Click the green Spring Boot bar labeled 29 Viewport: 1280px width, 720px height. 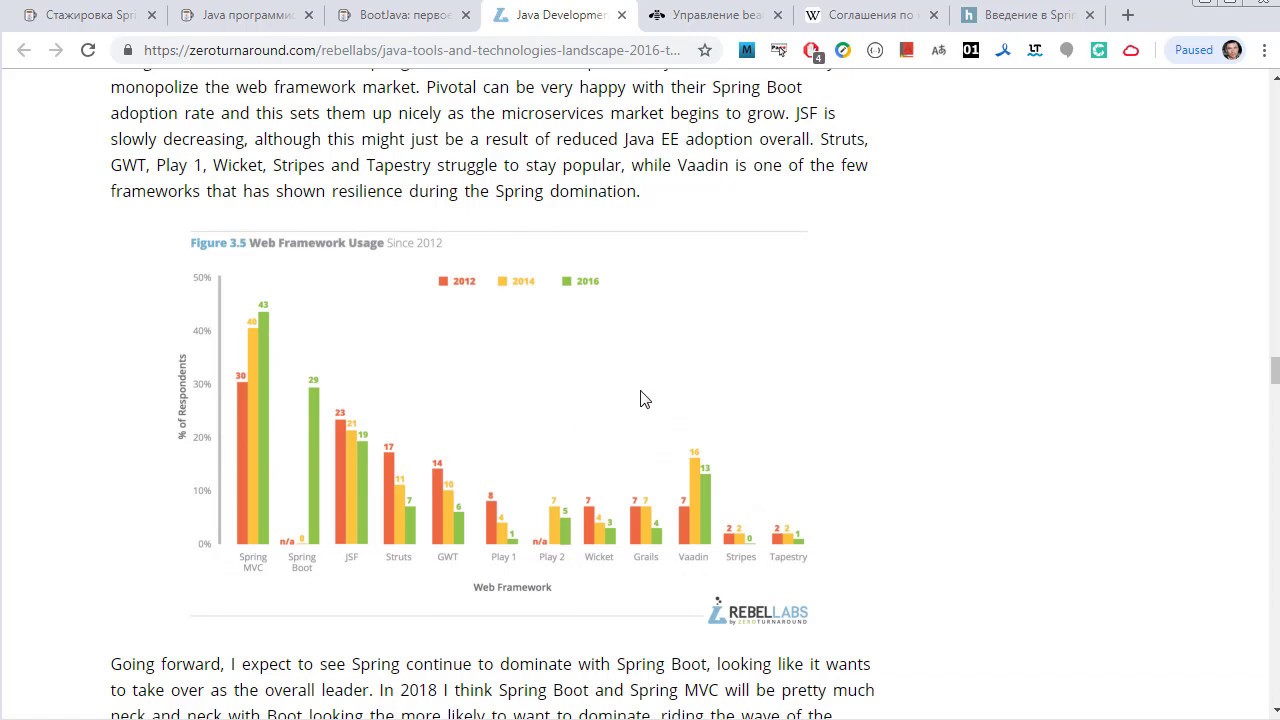coord(314,466)
